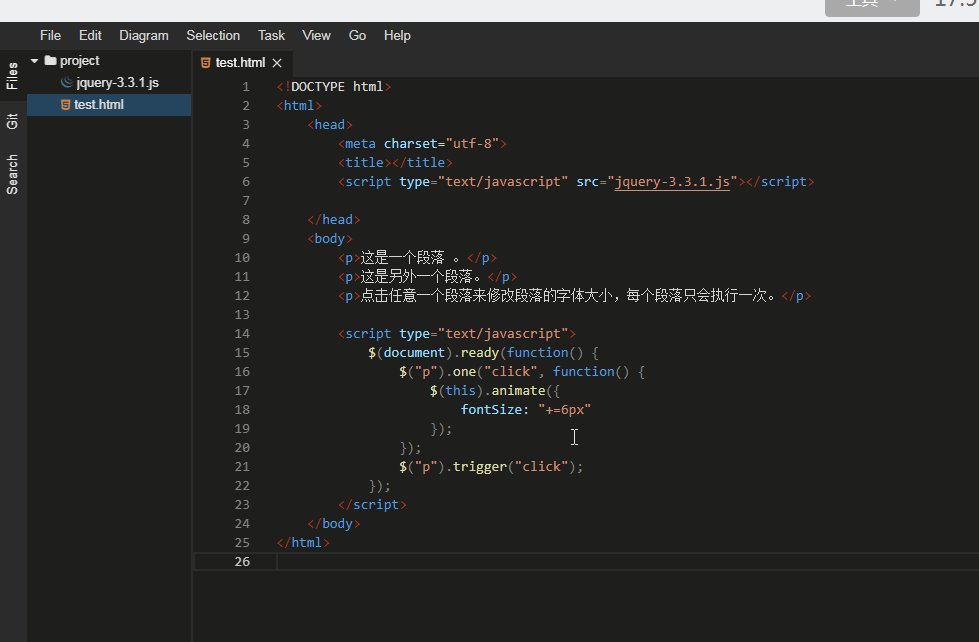The image size is (979, 642).
Task: Open the Edit menu
Action: [x=90, y=36]
